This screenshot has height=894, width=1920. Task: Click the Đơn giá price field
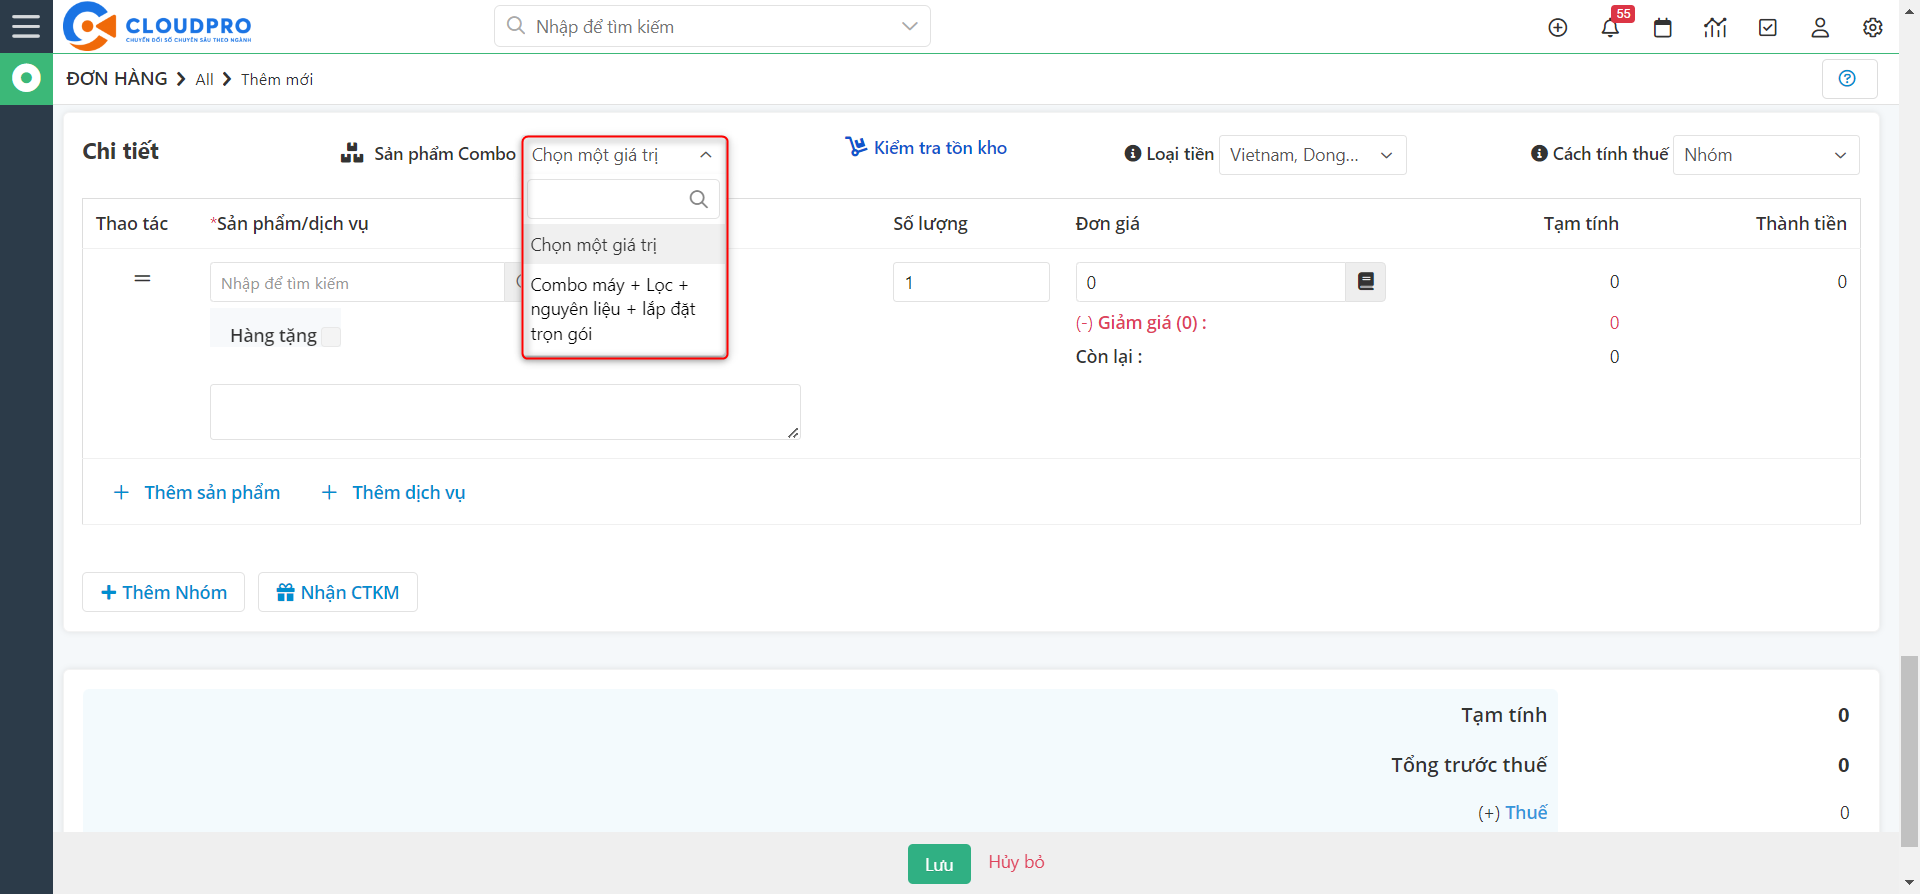[1210, 282]
